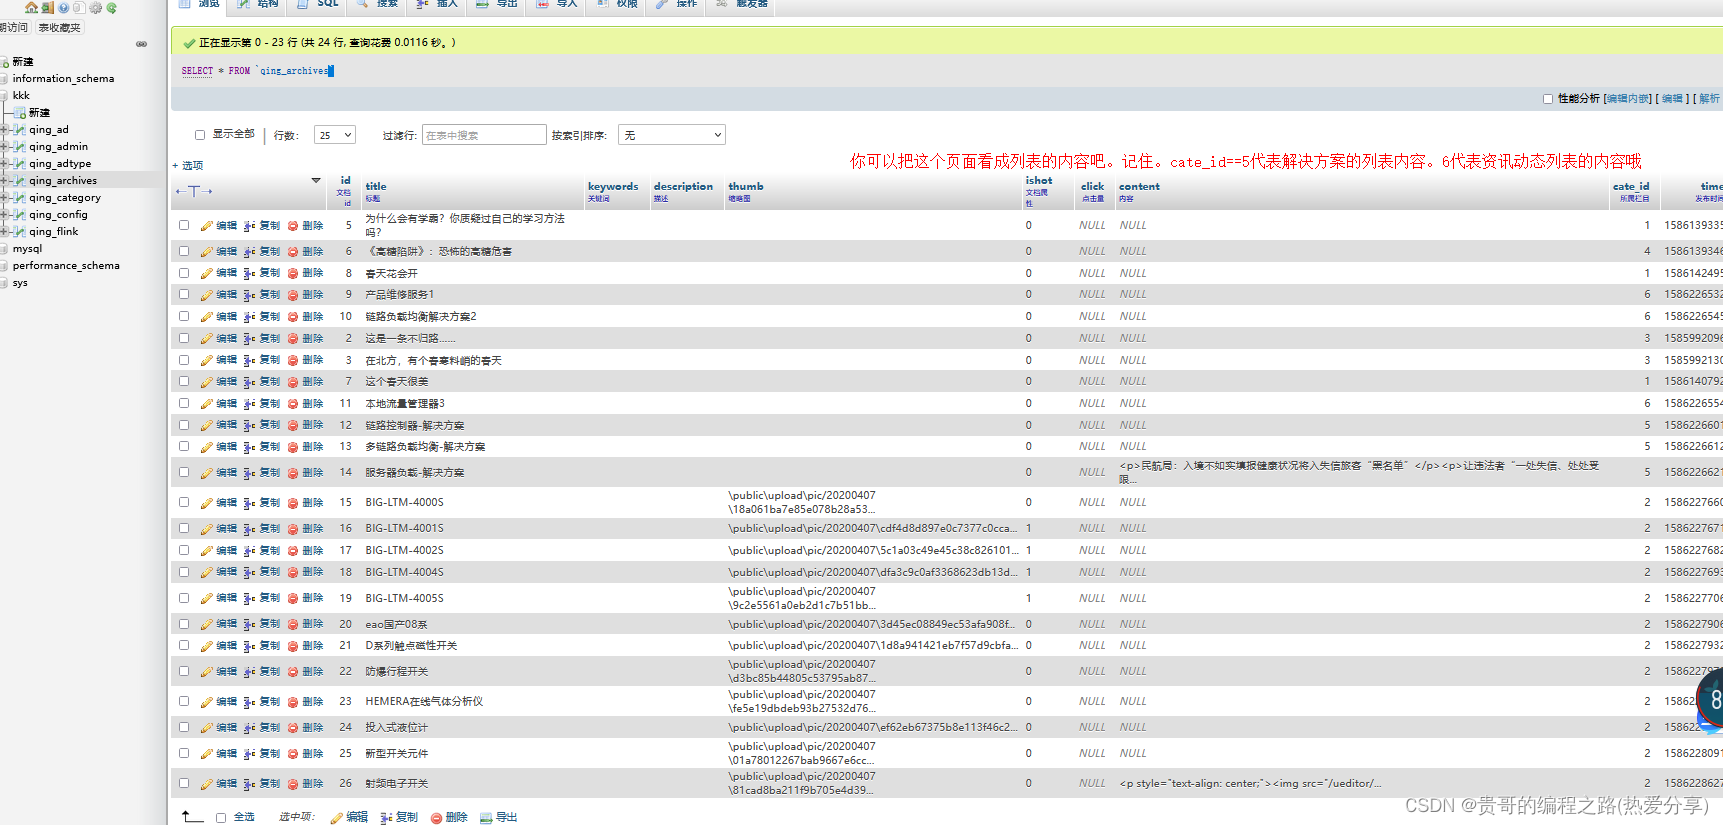Click edit pencil for BIG-LTM-4000S row

(x=206, y=503)
